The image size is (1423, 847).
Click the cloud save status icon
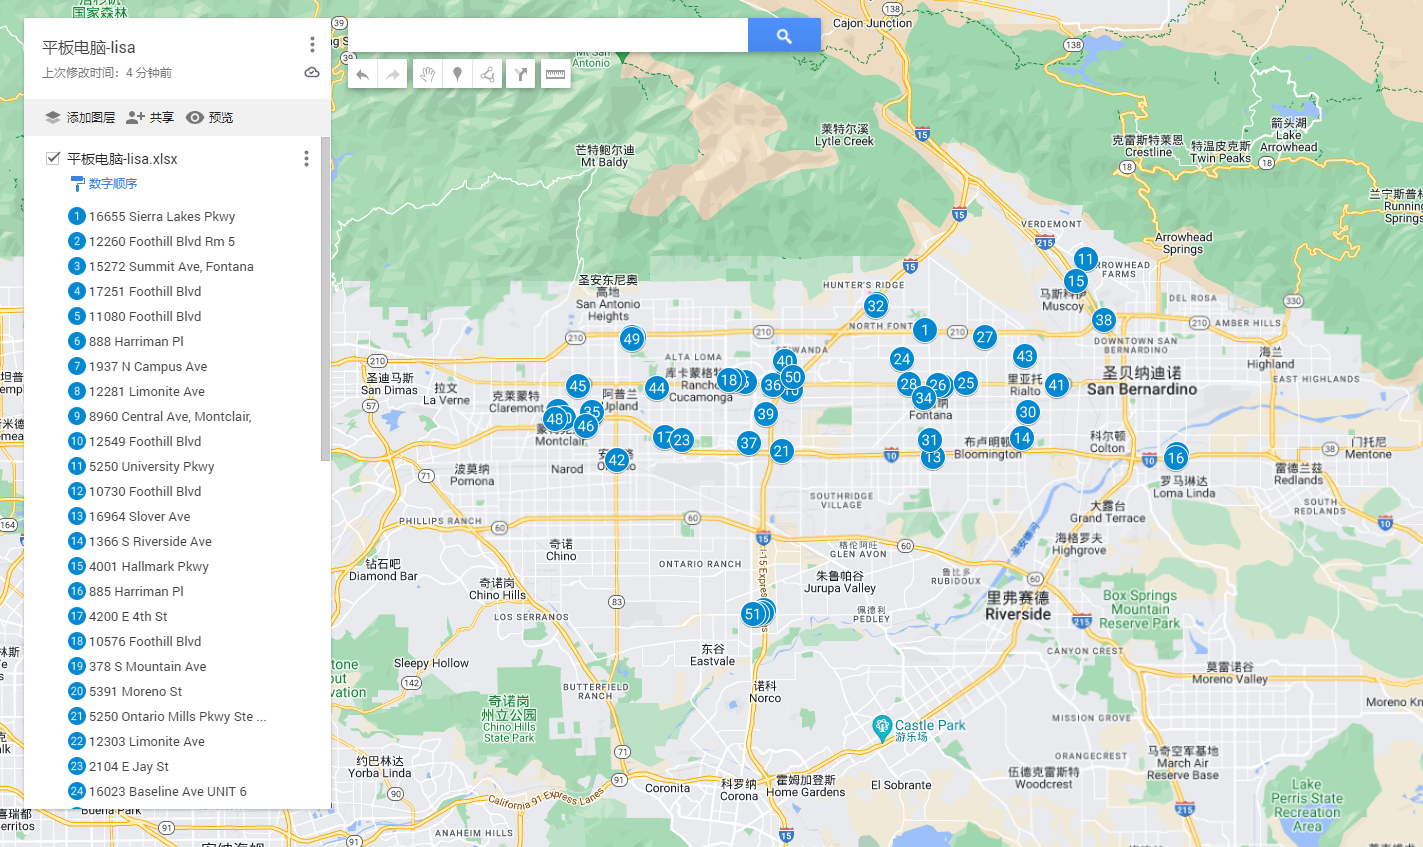(312, 73)
